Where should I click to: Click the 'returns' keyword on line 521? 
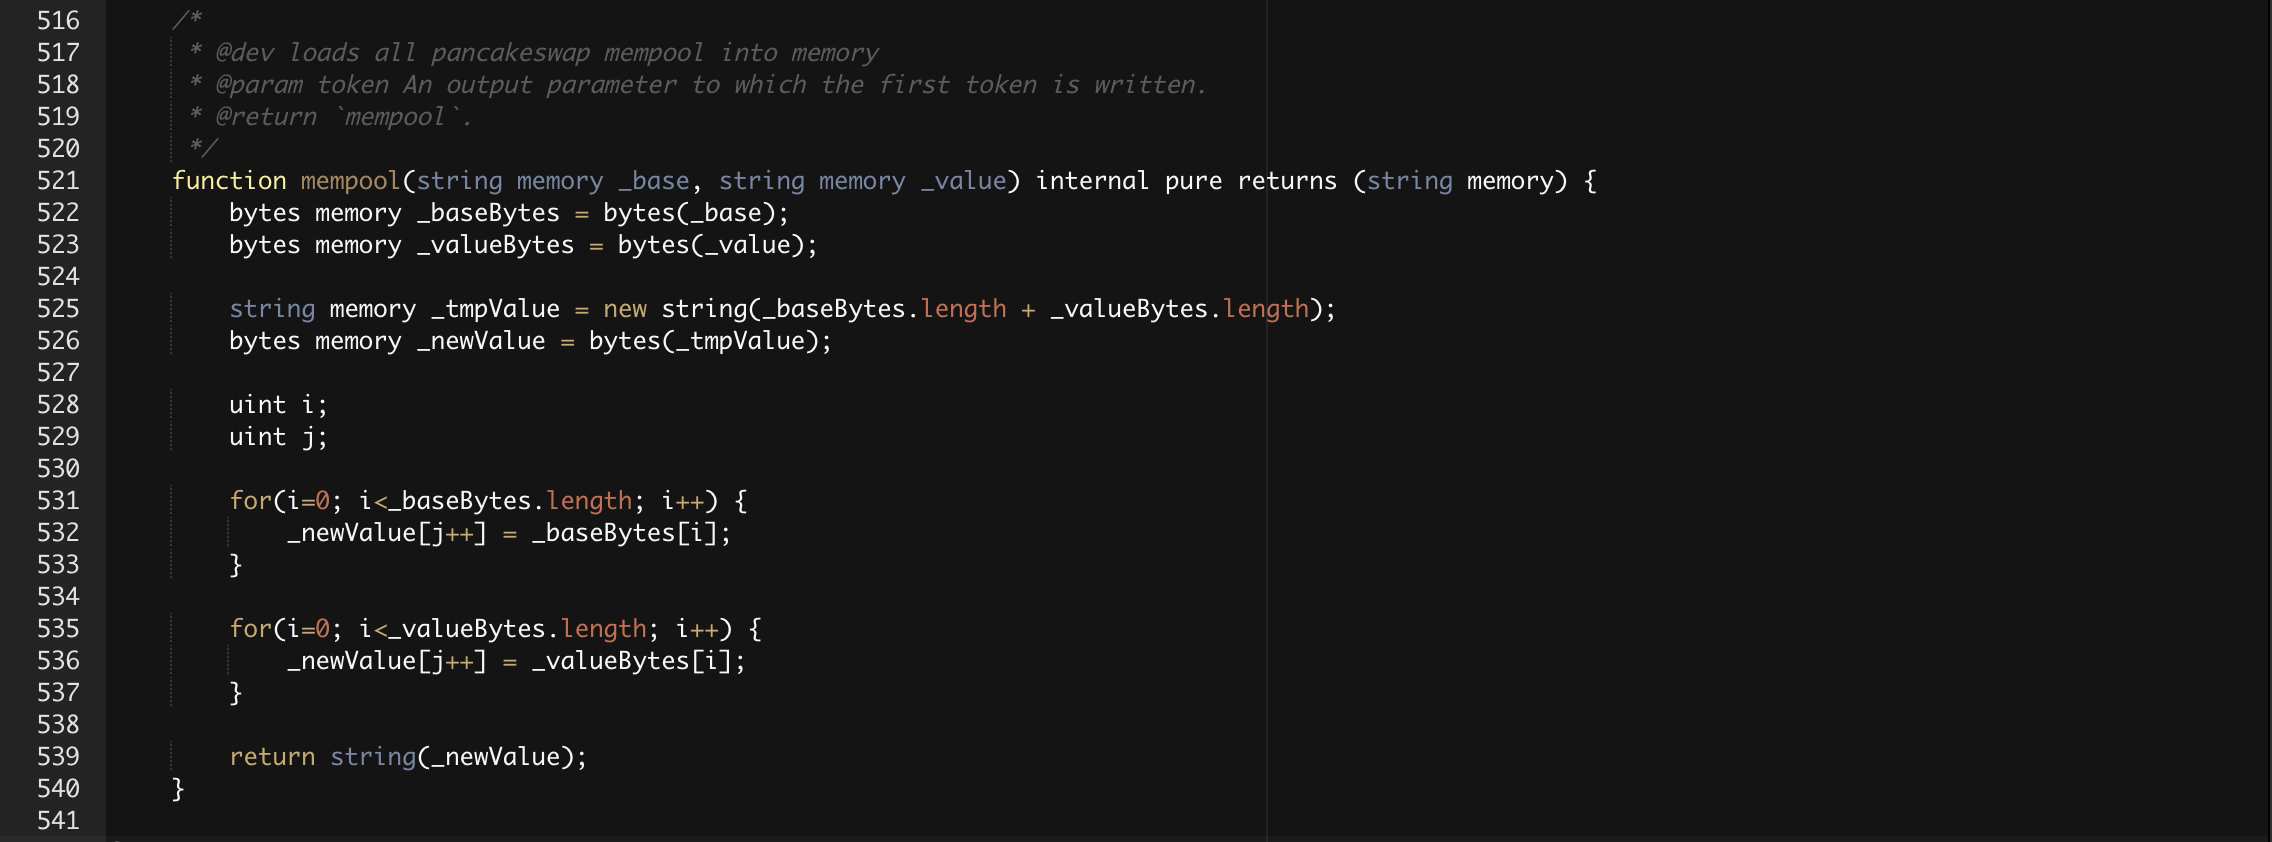coord(1287,181)
